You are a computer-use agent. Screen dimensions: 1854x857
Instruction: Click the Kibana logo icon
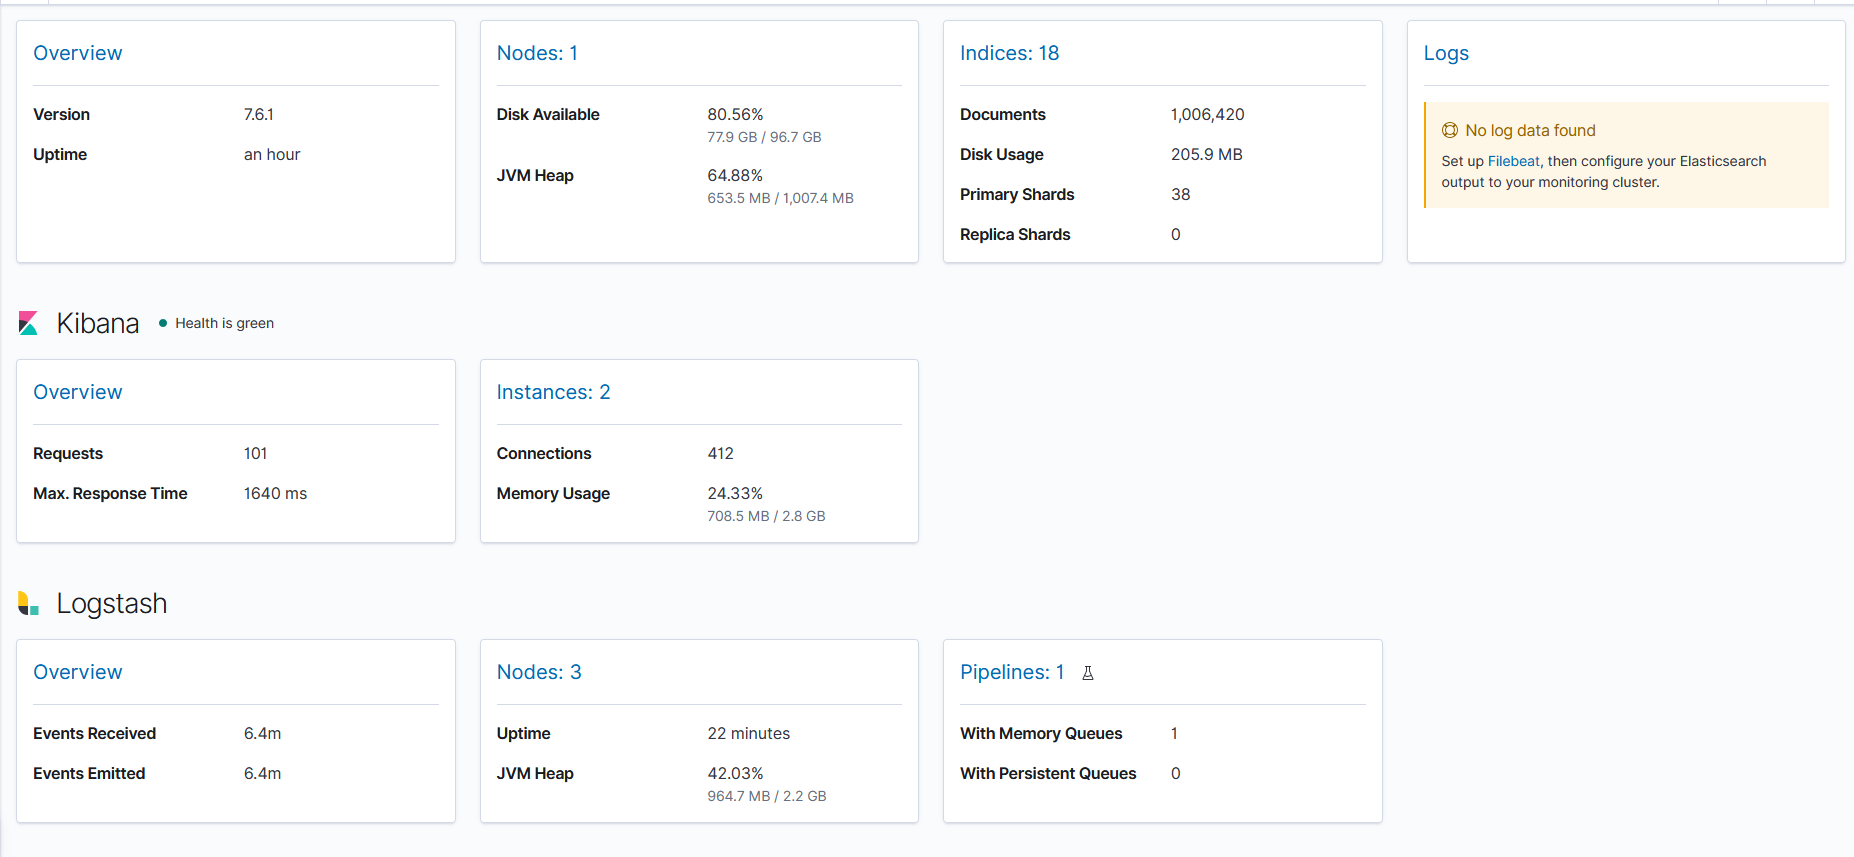(x=28, y=323)
